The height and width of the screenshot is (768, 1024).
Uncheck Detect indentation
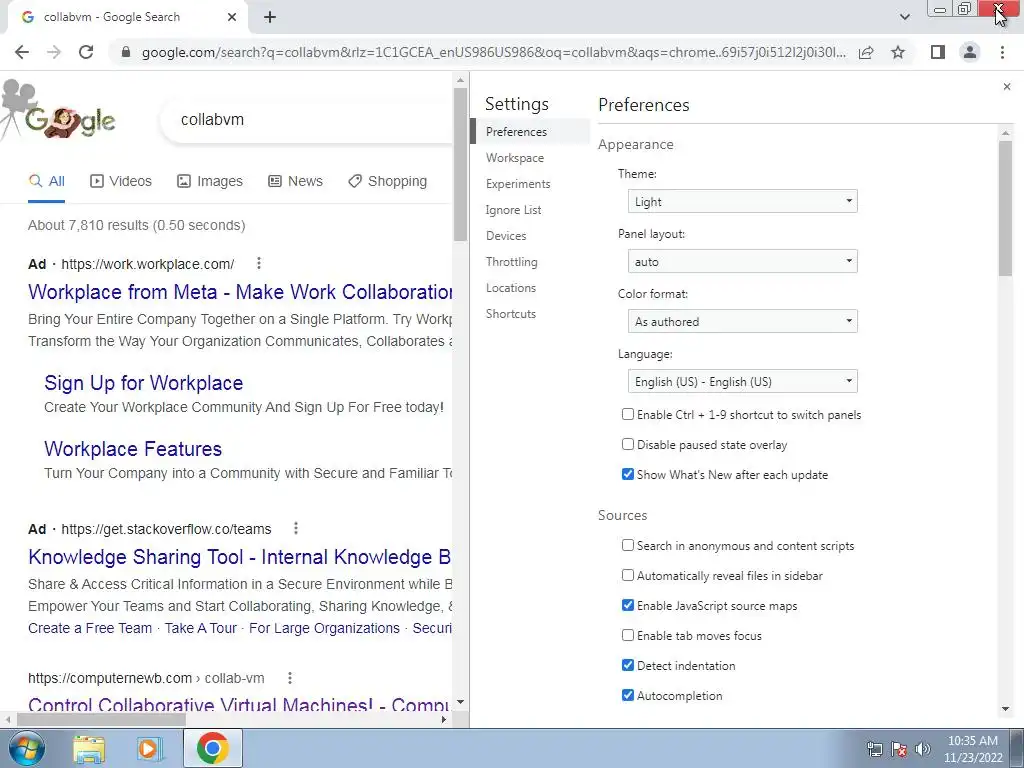click(628, 665)
